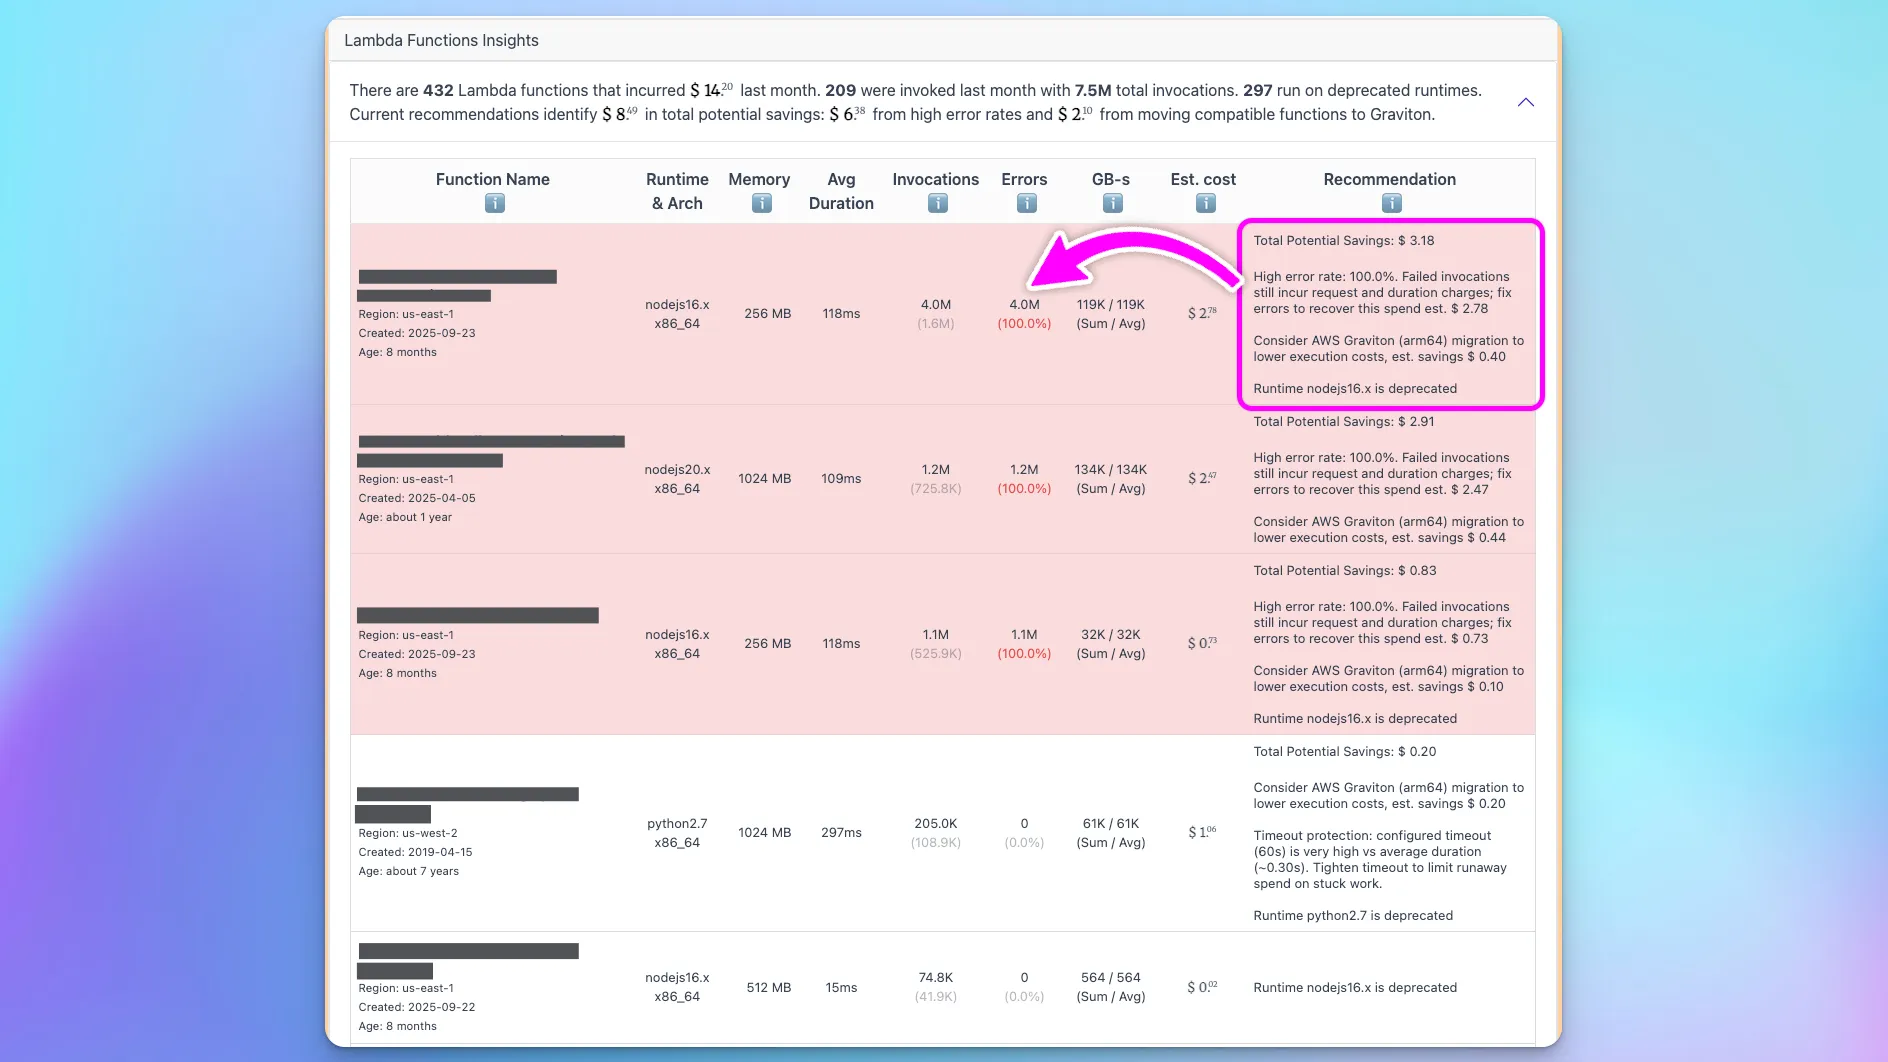The image size is (1888, 1062).
Task: Click the info icon under Recommendation
Action: click(x=1391, y=203)
